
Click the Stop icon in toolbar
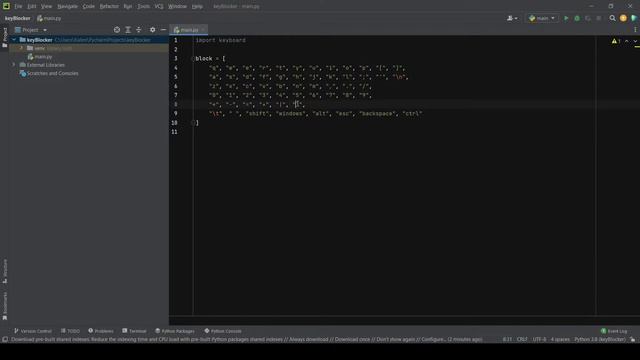(599, 18)
